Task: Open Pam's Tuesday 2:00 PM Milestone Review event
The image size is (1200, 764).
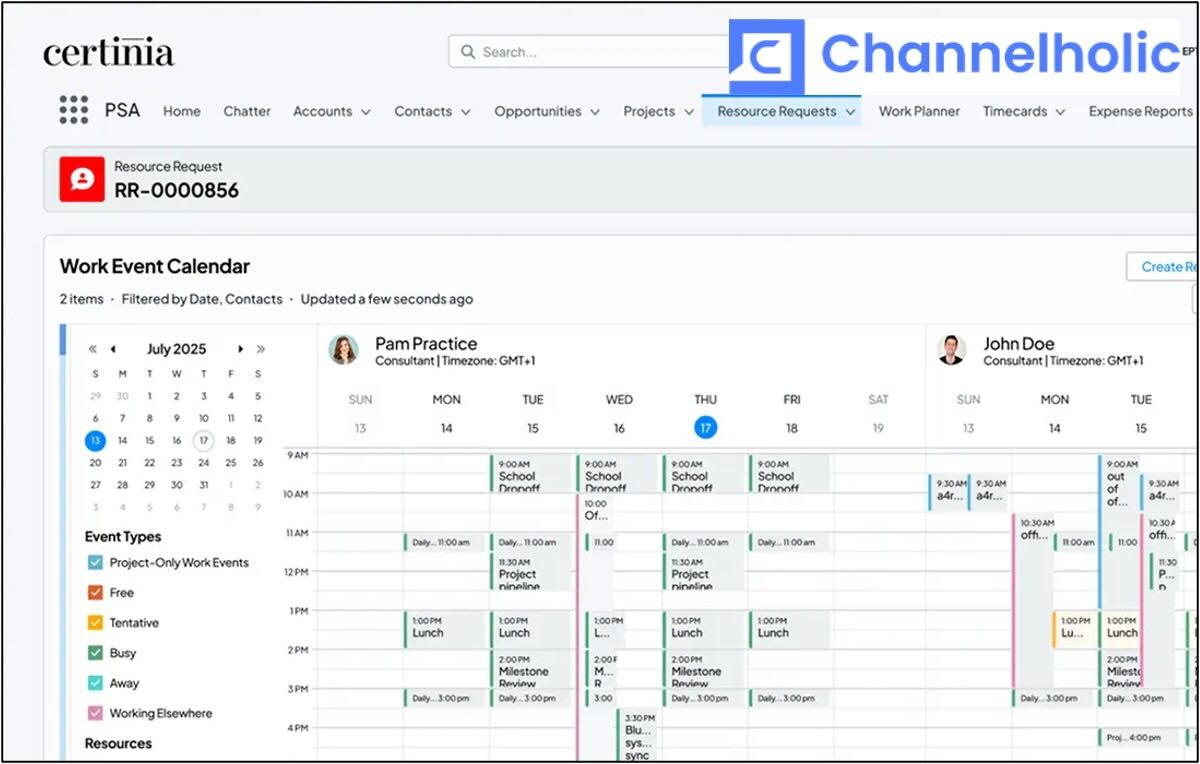Action: click(x=532, y=669)
